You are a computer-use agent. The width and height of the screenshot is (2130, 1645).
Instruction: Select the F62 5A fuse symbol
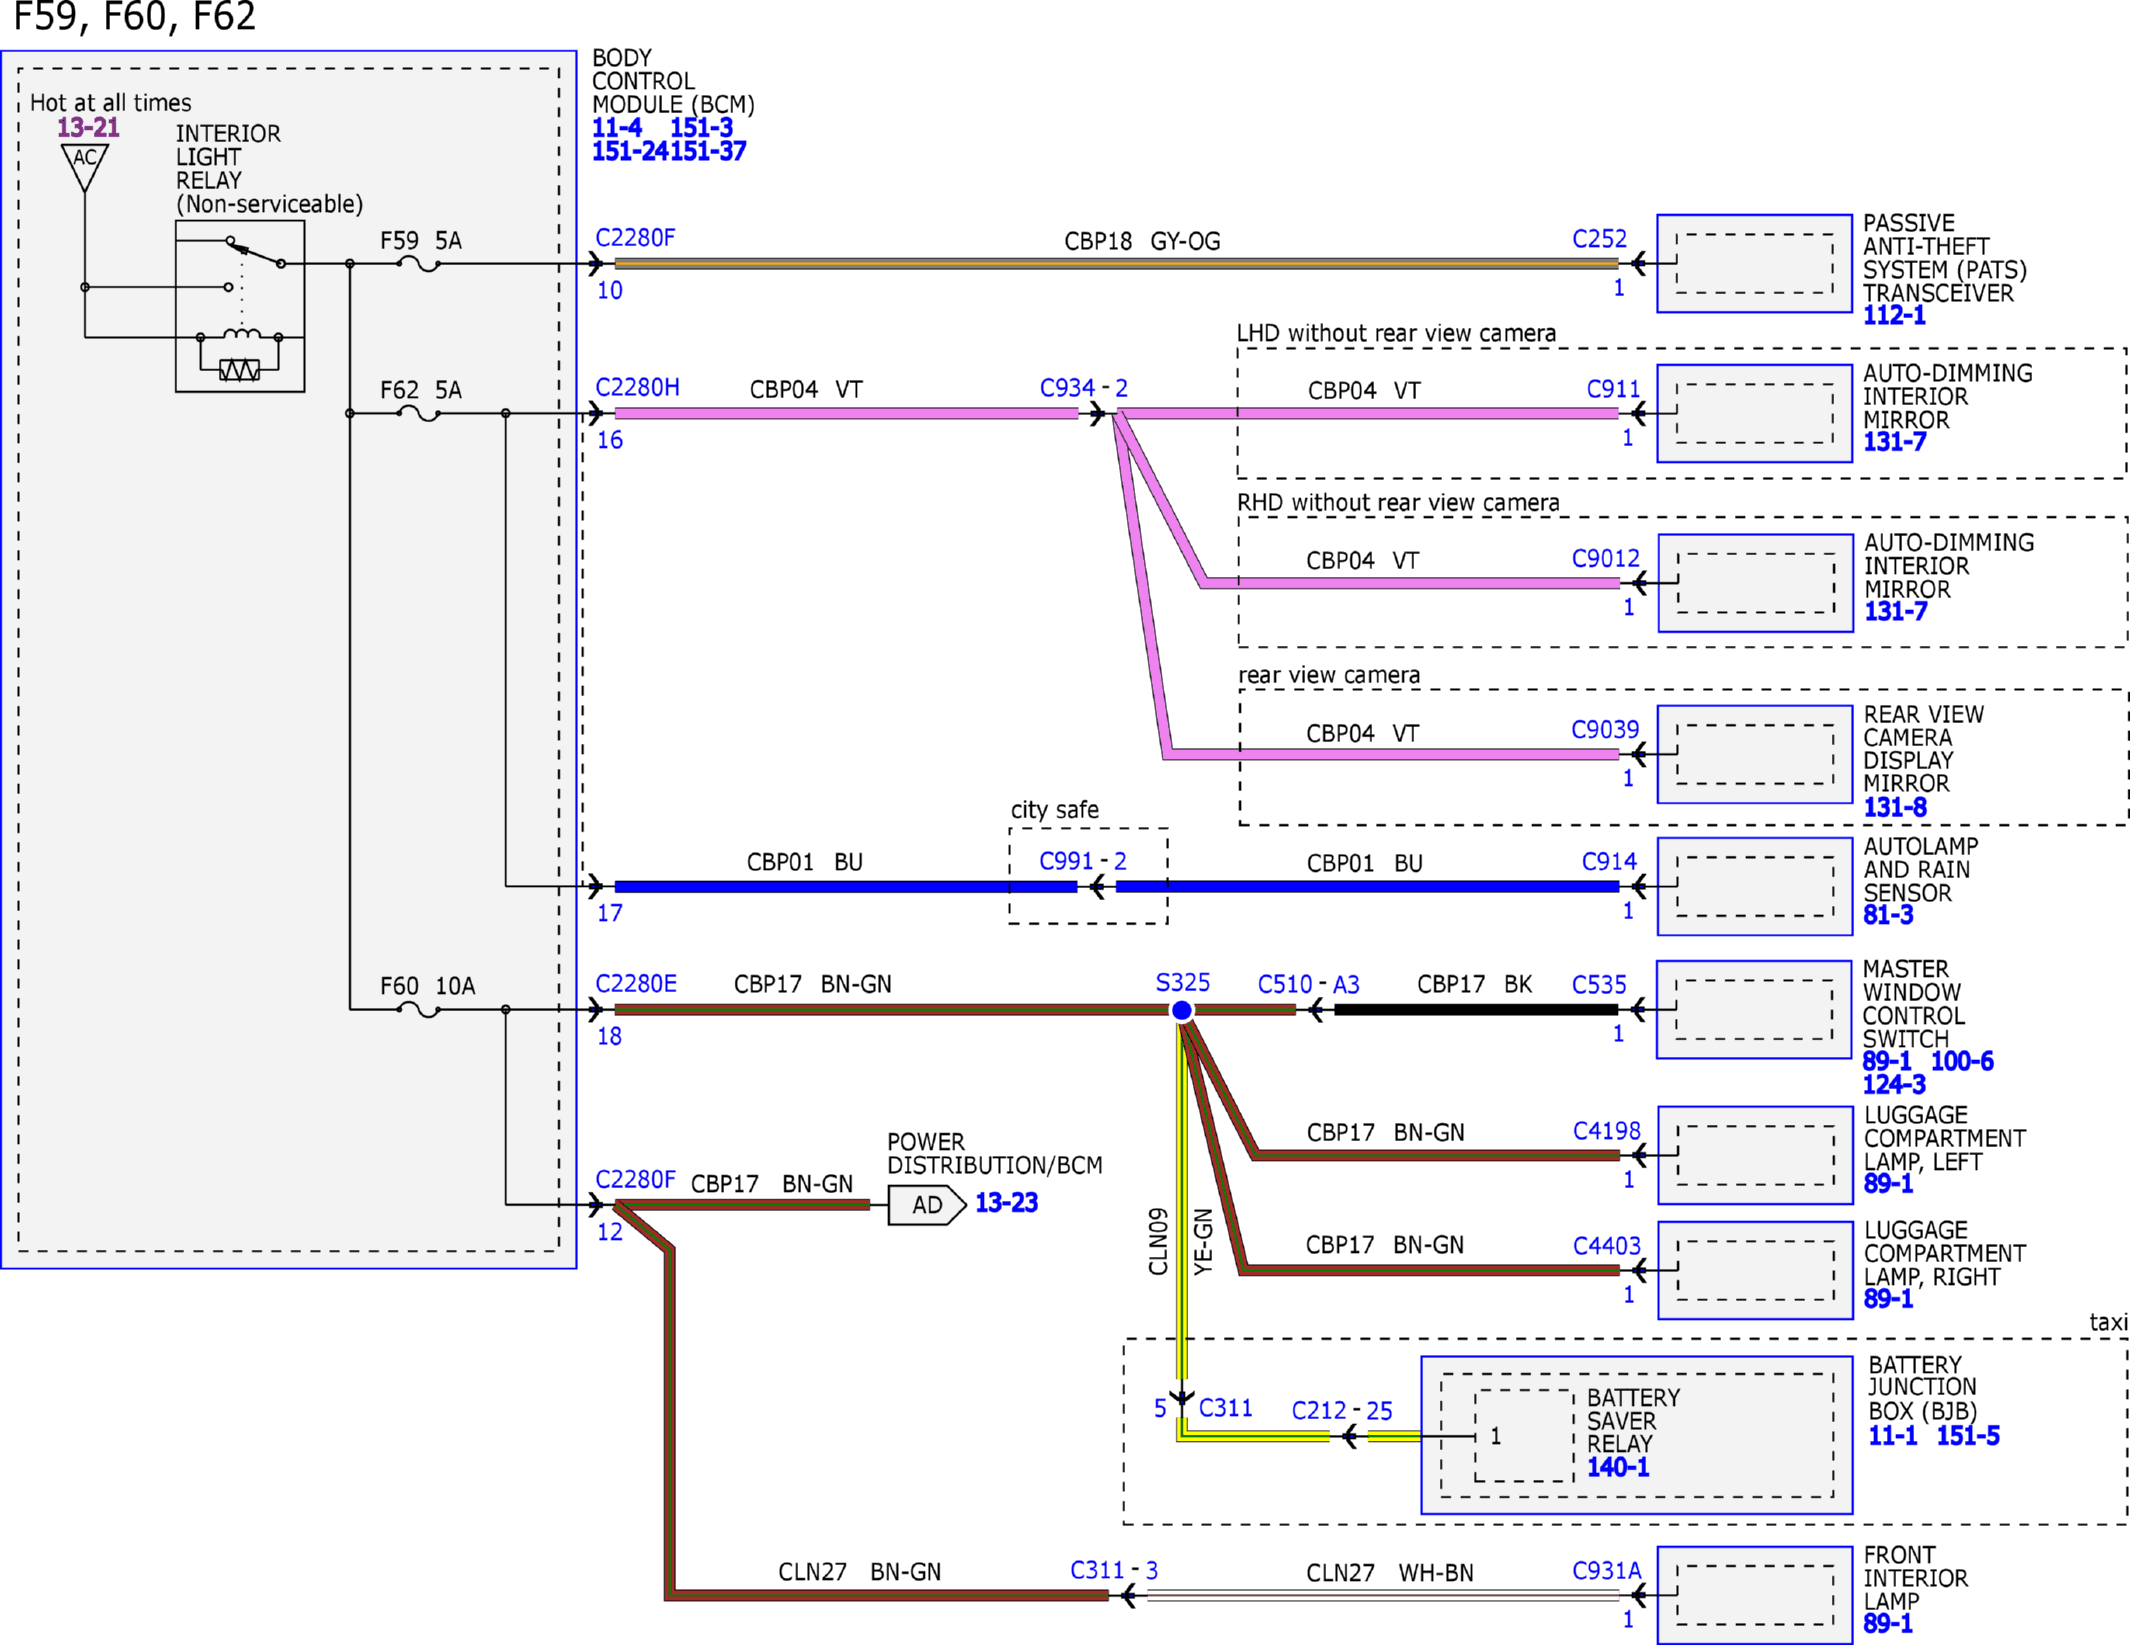tap(419, 413)
